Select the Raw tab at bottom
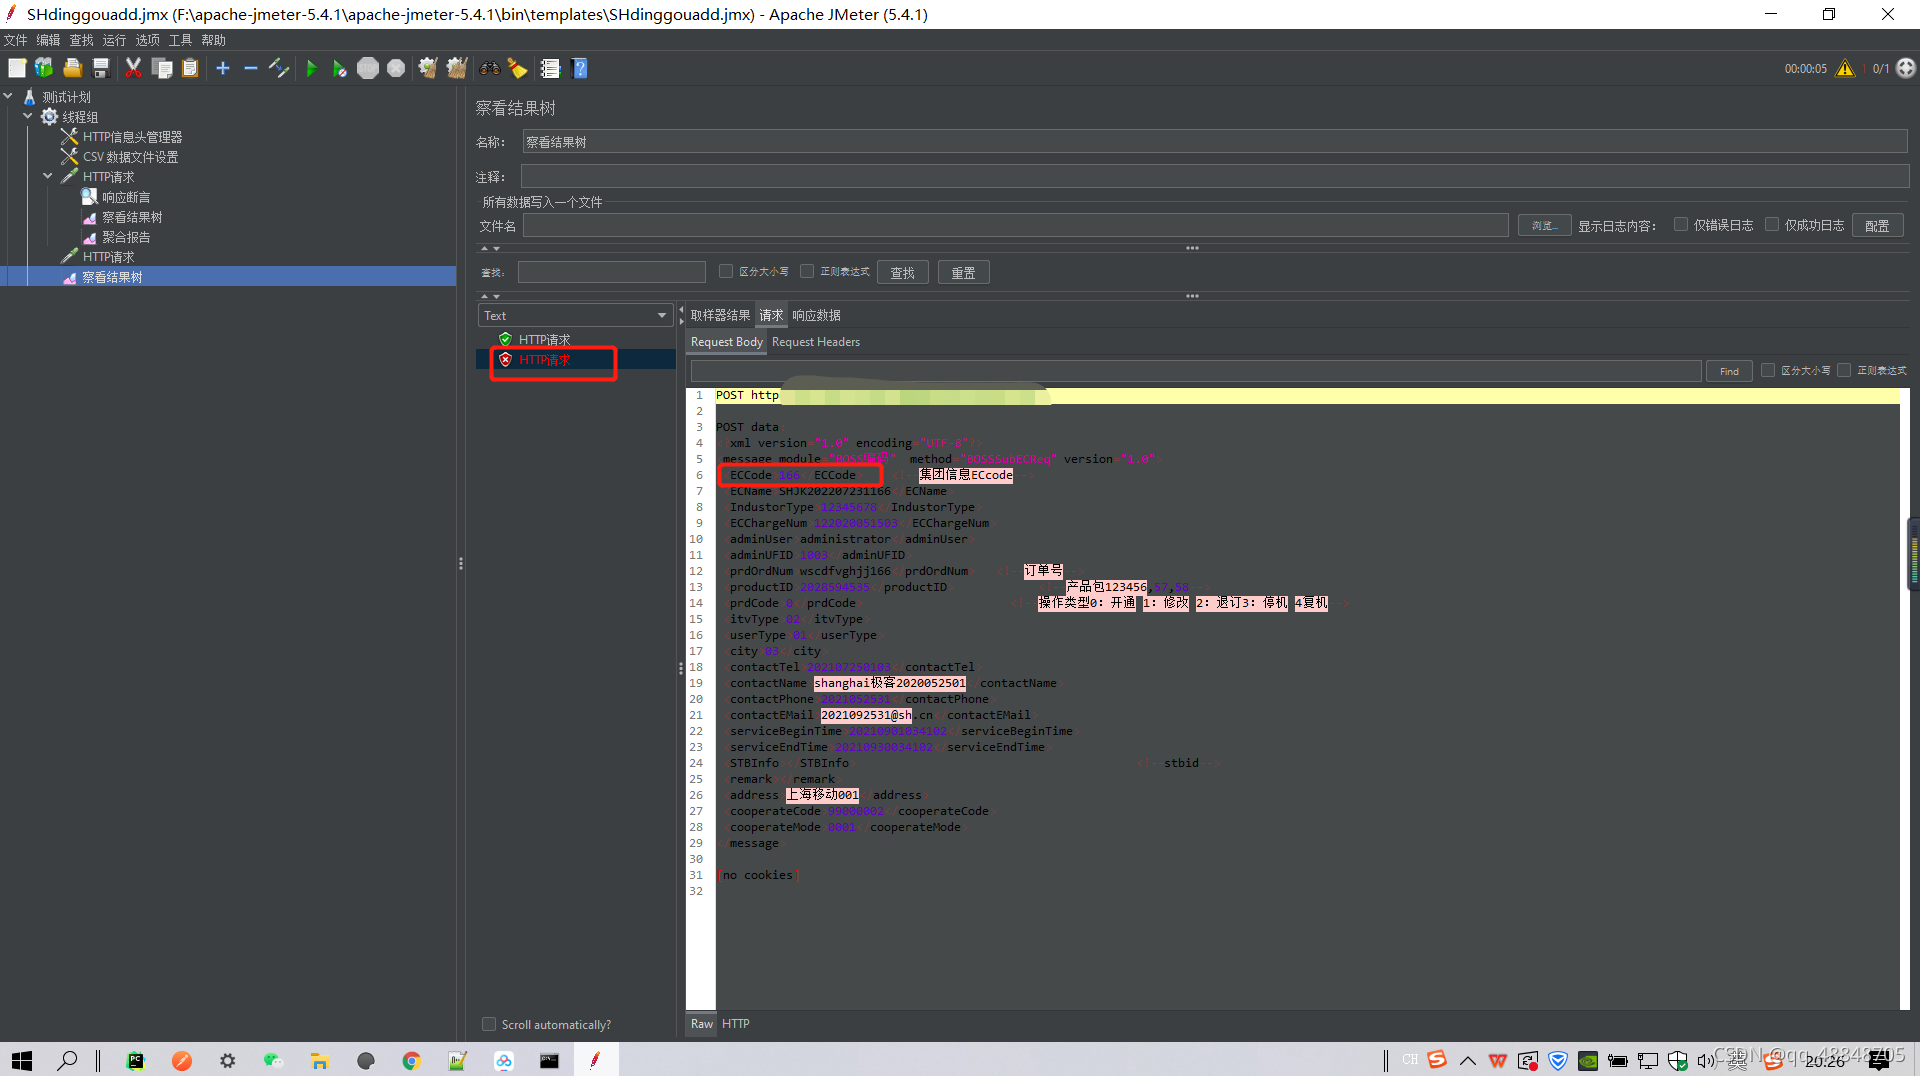 click(x=702, y=1024)
